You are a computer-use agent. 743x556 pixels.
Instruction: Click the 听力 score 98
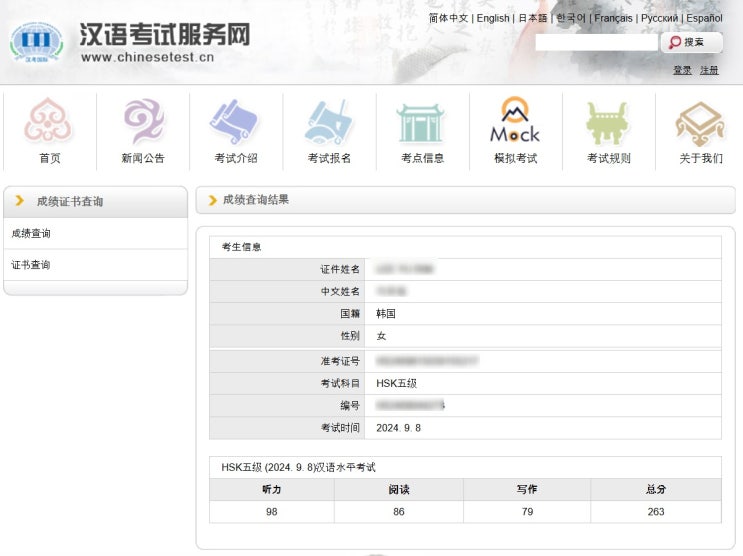click(272, 511)
